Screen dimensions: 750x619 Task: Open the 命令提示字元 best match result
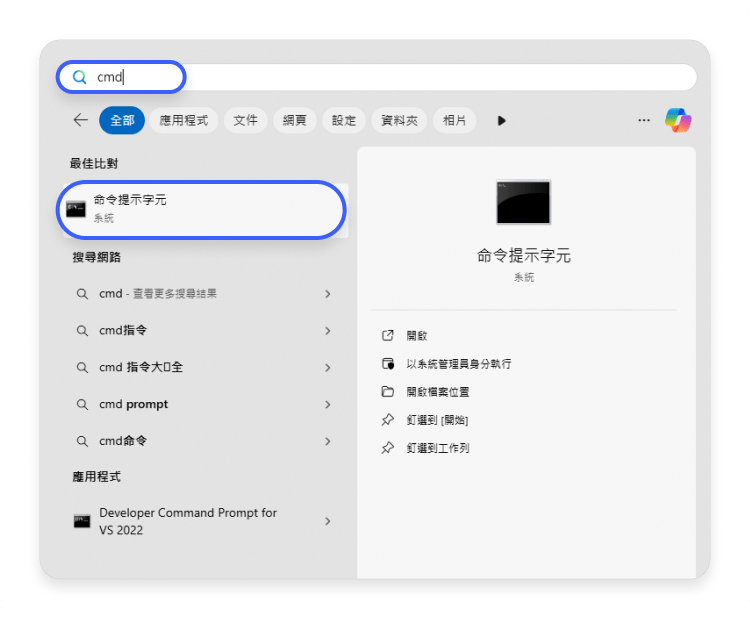point(200,208)
